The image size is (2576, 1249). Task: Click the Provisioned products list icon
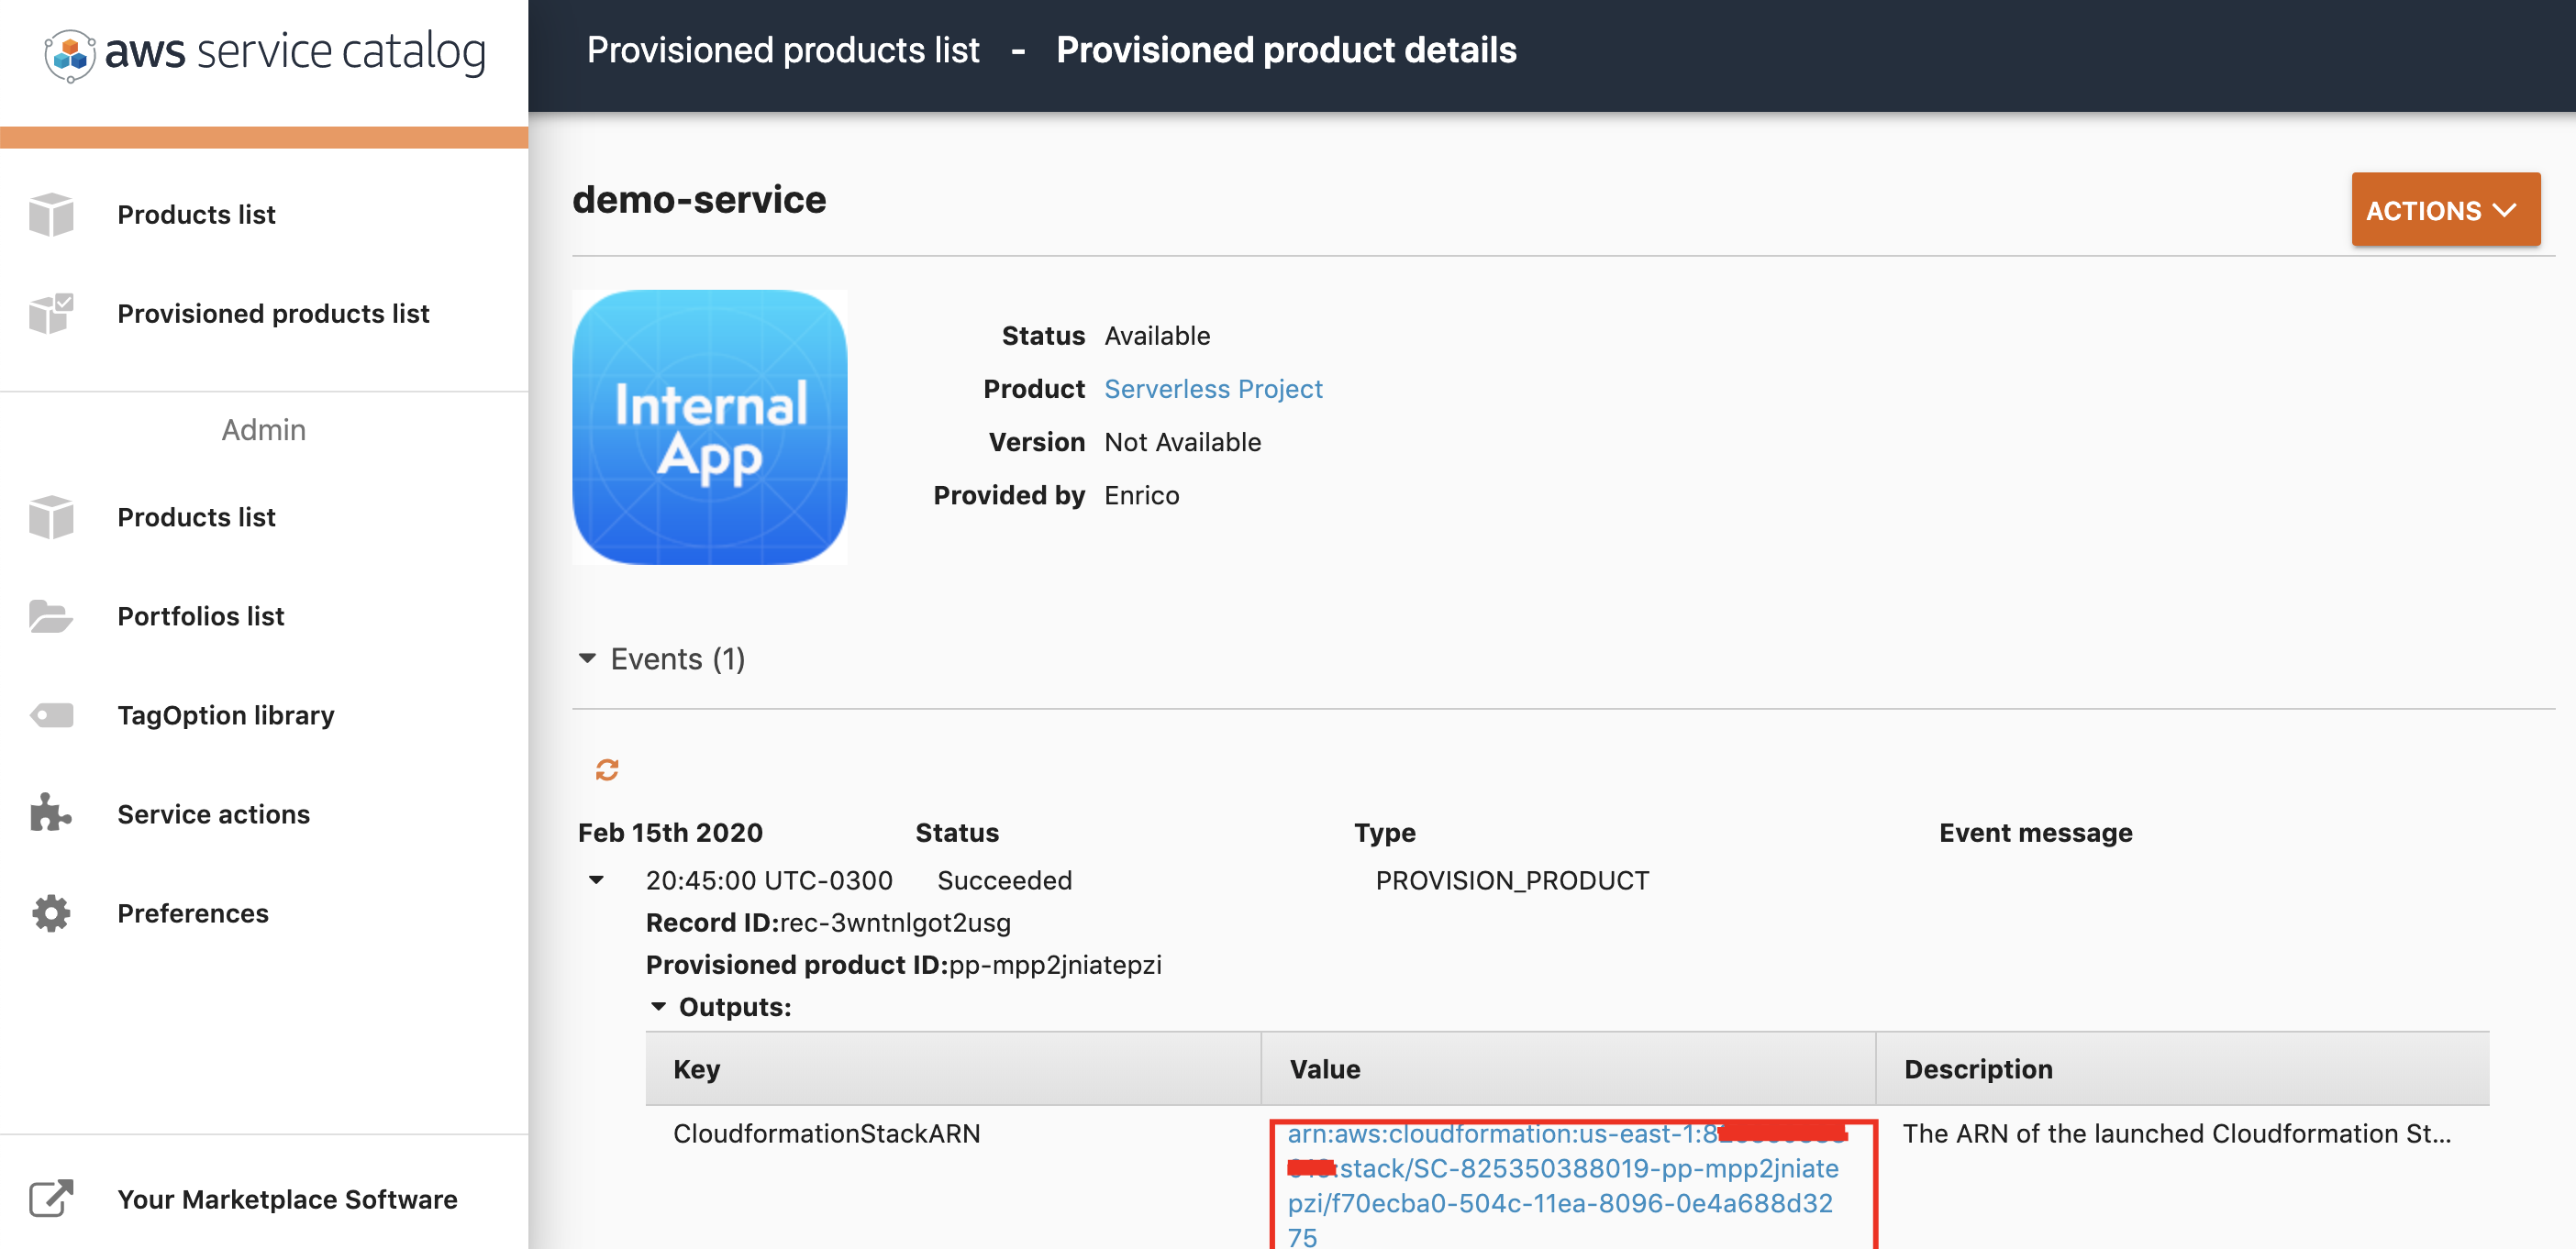pos(51,313)
